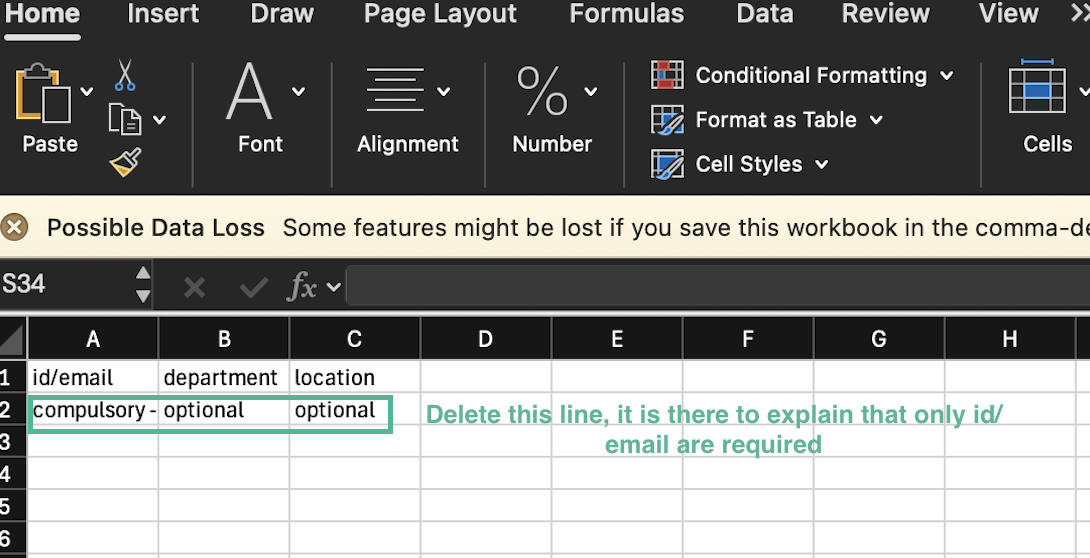Viewport: 1090px width, 558px height.
Task: Confirm the formula bar entry
Action: point(253,288)
